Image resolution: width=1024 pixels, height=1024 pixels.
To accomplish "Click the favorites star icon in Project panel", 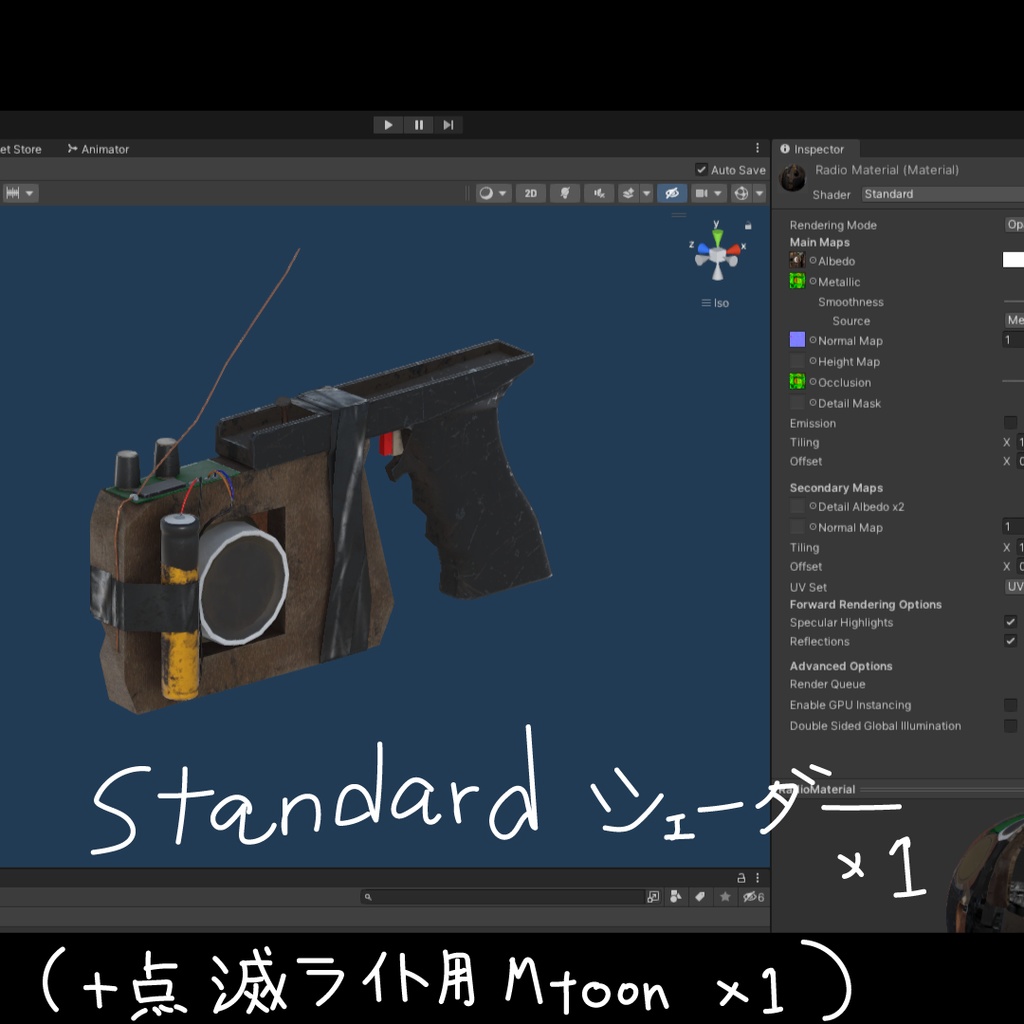I will click(x=725, y=897).
